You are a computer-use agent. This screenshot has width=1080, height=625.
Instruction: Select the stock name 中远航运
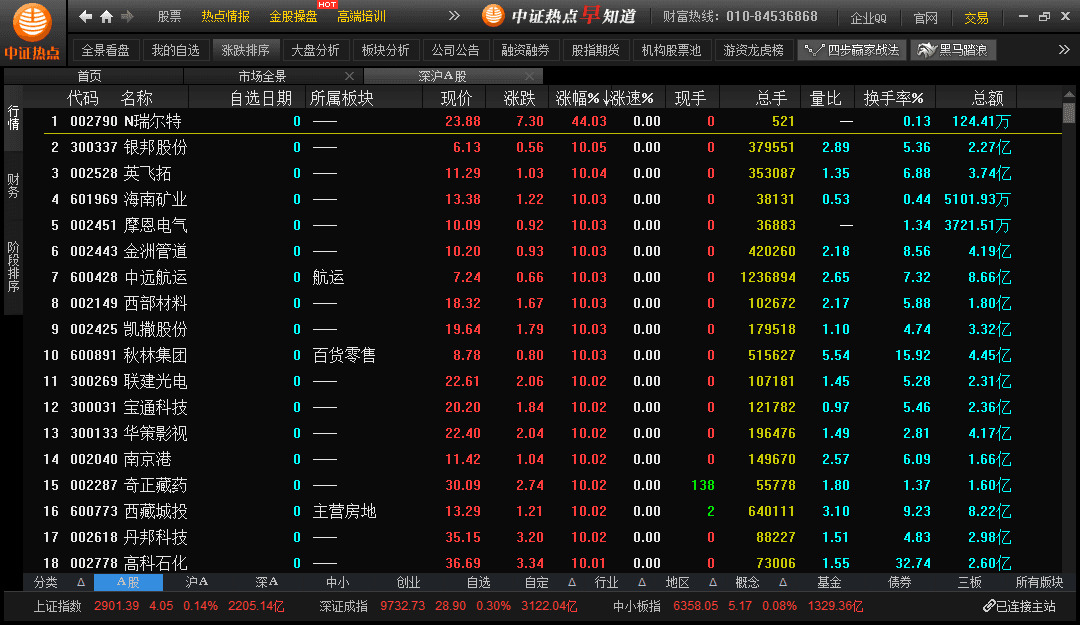pyautogui.click(x=156, y=278)
